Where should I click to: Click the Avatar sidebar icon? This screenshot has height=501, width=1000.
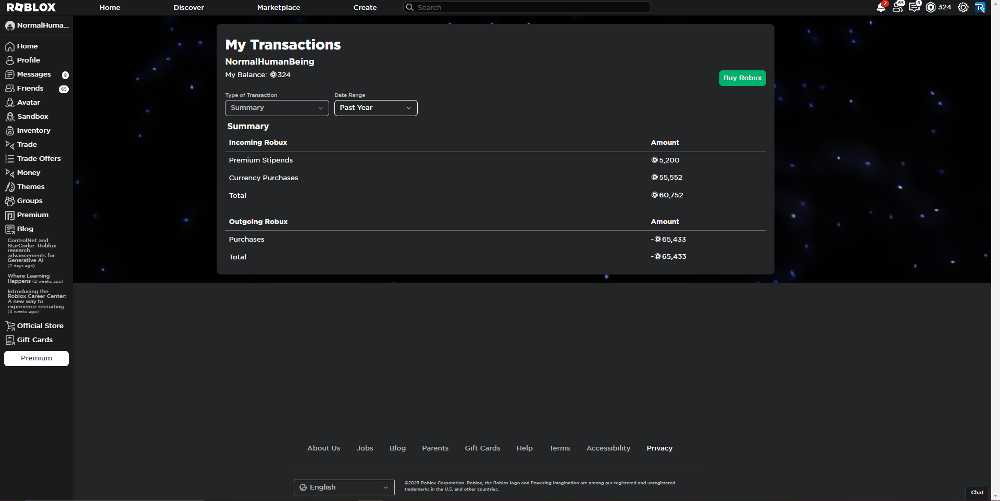10,103
